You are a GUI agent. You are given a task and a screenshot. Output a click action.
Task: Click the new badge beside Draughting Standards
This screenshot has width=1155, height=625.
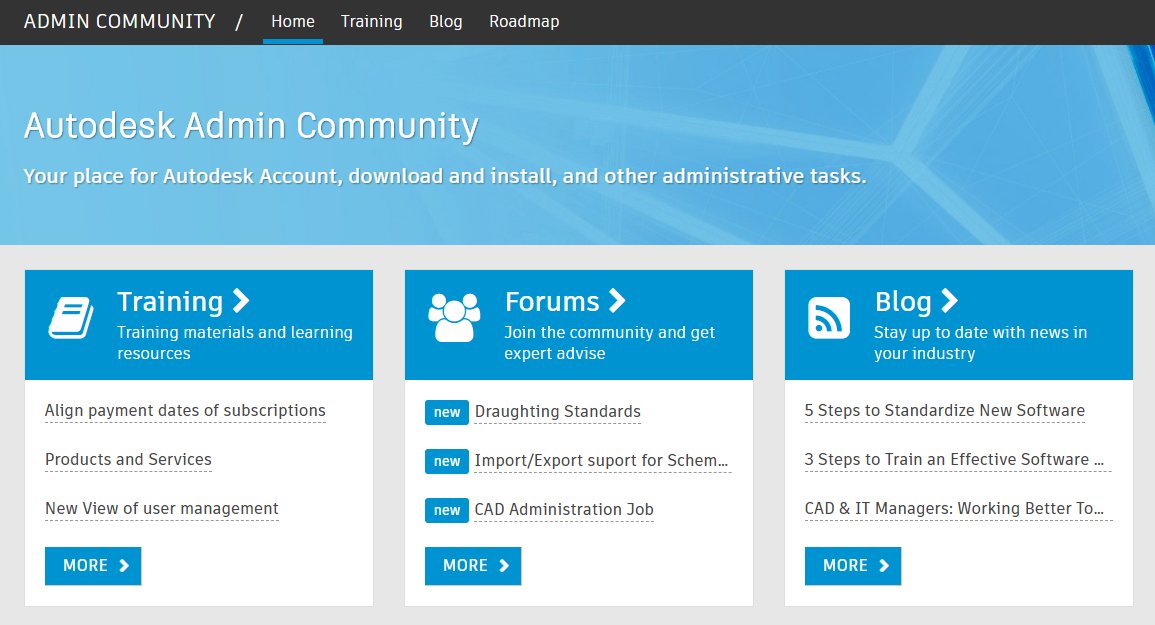(x=446, y=412)
